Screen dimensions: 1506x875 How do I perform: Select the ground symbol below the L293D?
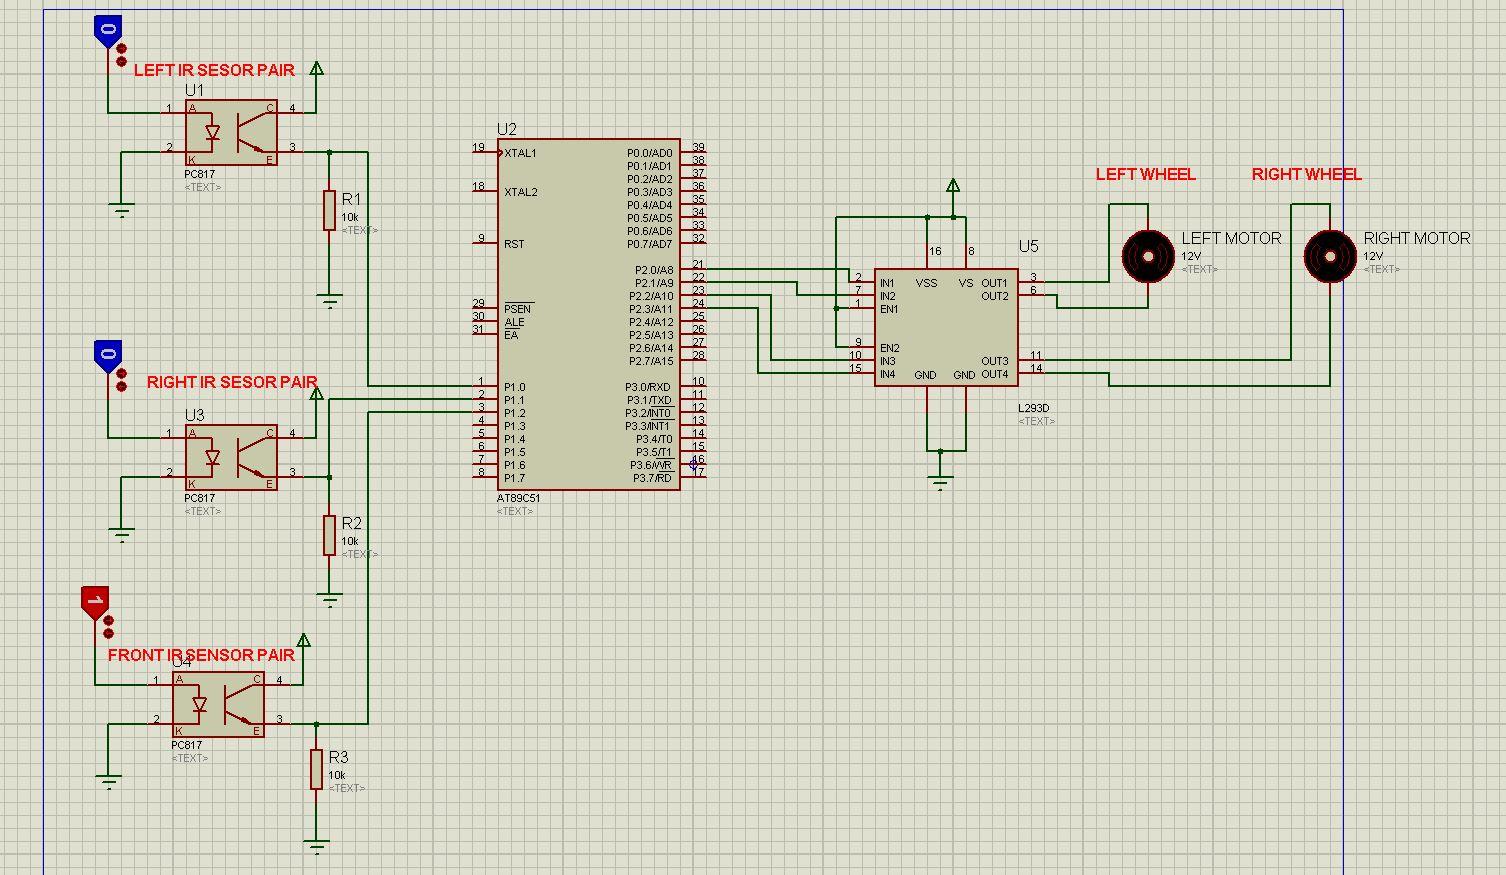[x=941, y=480]
